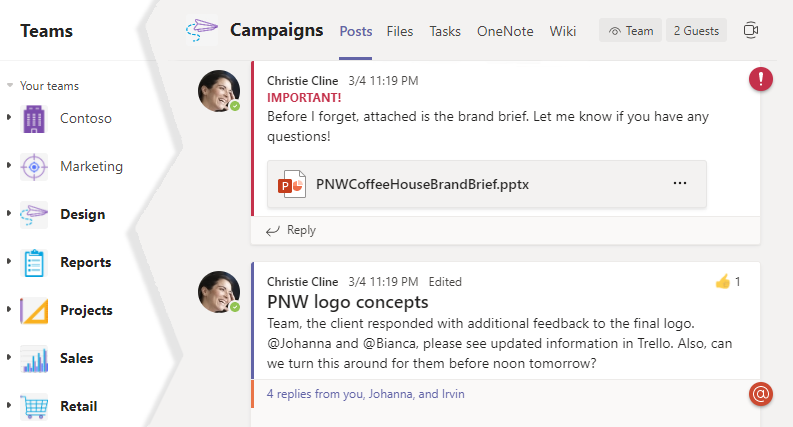Expand the Design team channels
Image resolution: width=793 pixels, height=427 pixels.
coord(9,214)
